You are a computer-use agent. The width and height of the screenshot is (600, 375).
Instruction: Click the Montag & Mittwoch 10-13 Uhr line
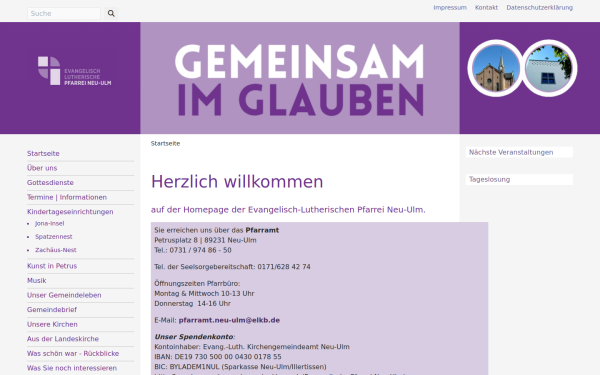click(204, 293)
